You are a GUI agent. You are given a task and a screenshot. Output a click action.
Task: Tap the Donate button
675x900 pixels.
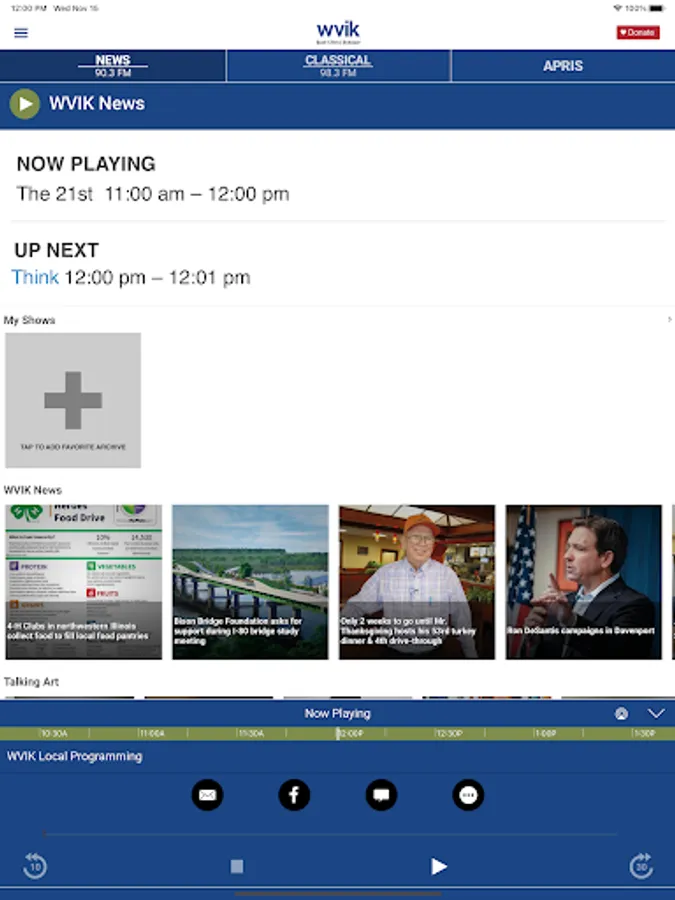coord(638,33)
